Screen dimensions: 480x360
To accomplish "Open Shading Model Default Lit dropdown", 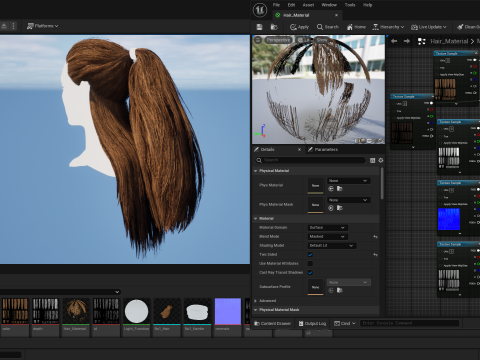I will pos(332,246).
